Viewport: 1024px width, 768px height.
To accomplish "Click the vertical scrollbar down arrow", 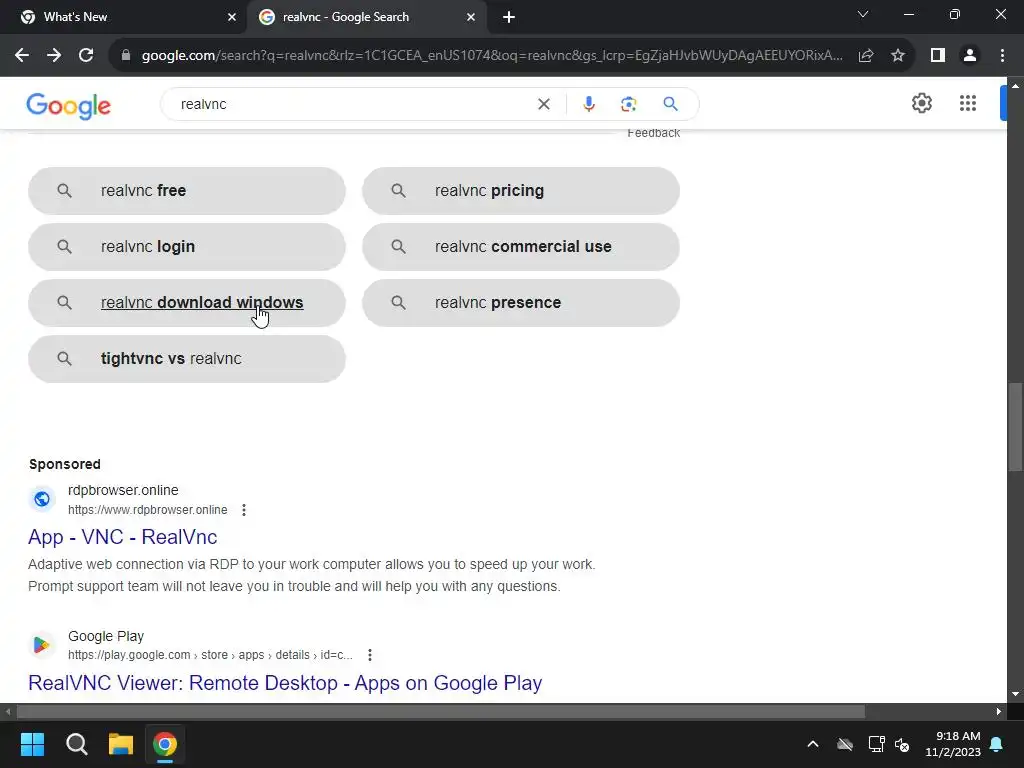I will [x=1015, y=694].
